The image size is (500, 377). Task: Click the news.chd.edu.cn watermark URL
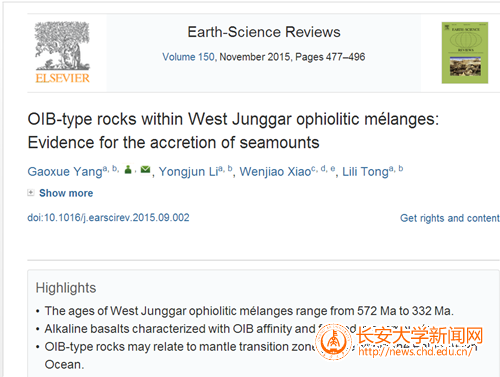tap(415, 351)
